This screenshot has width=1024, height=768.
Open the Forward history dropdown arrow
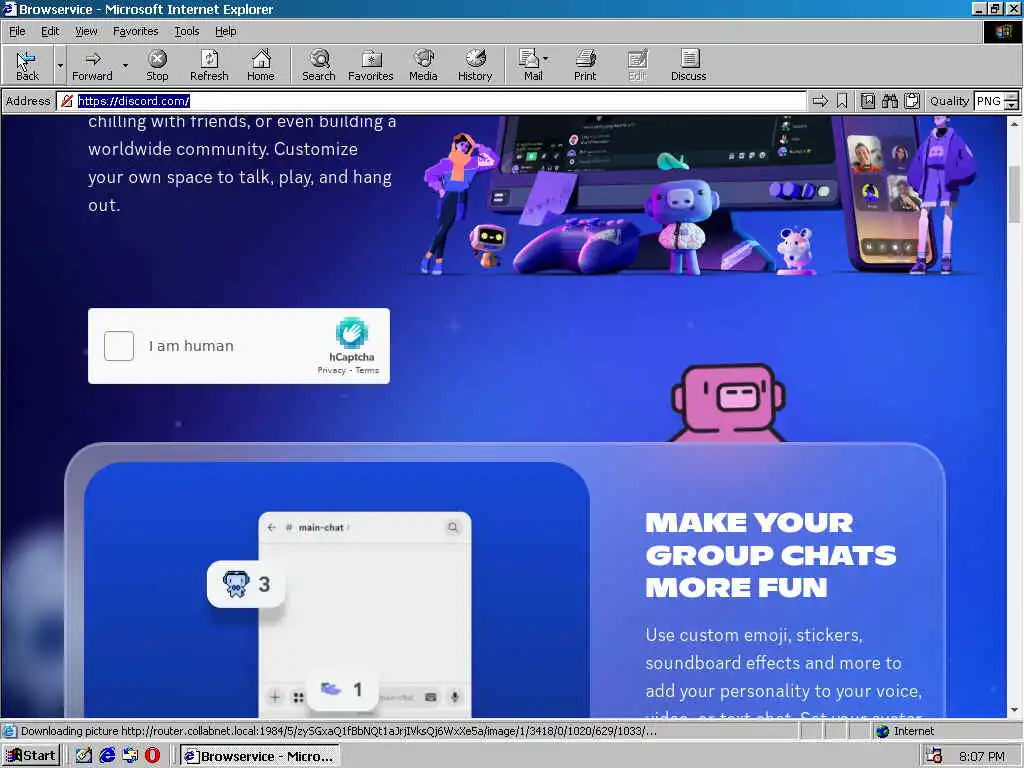[x=125, y=65]
